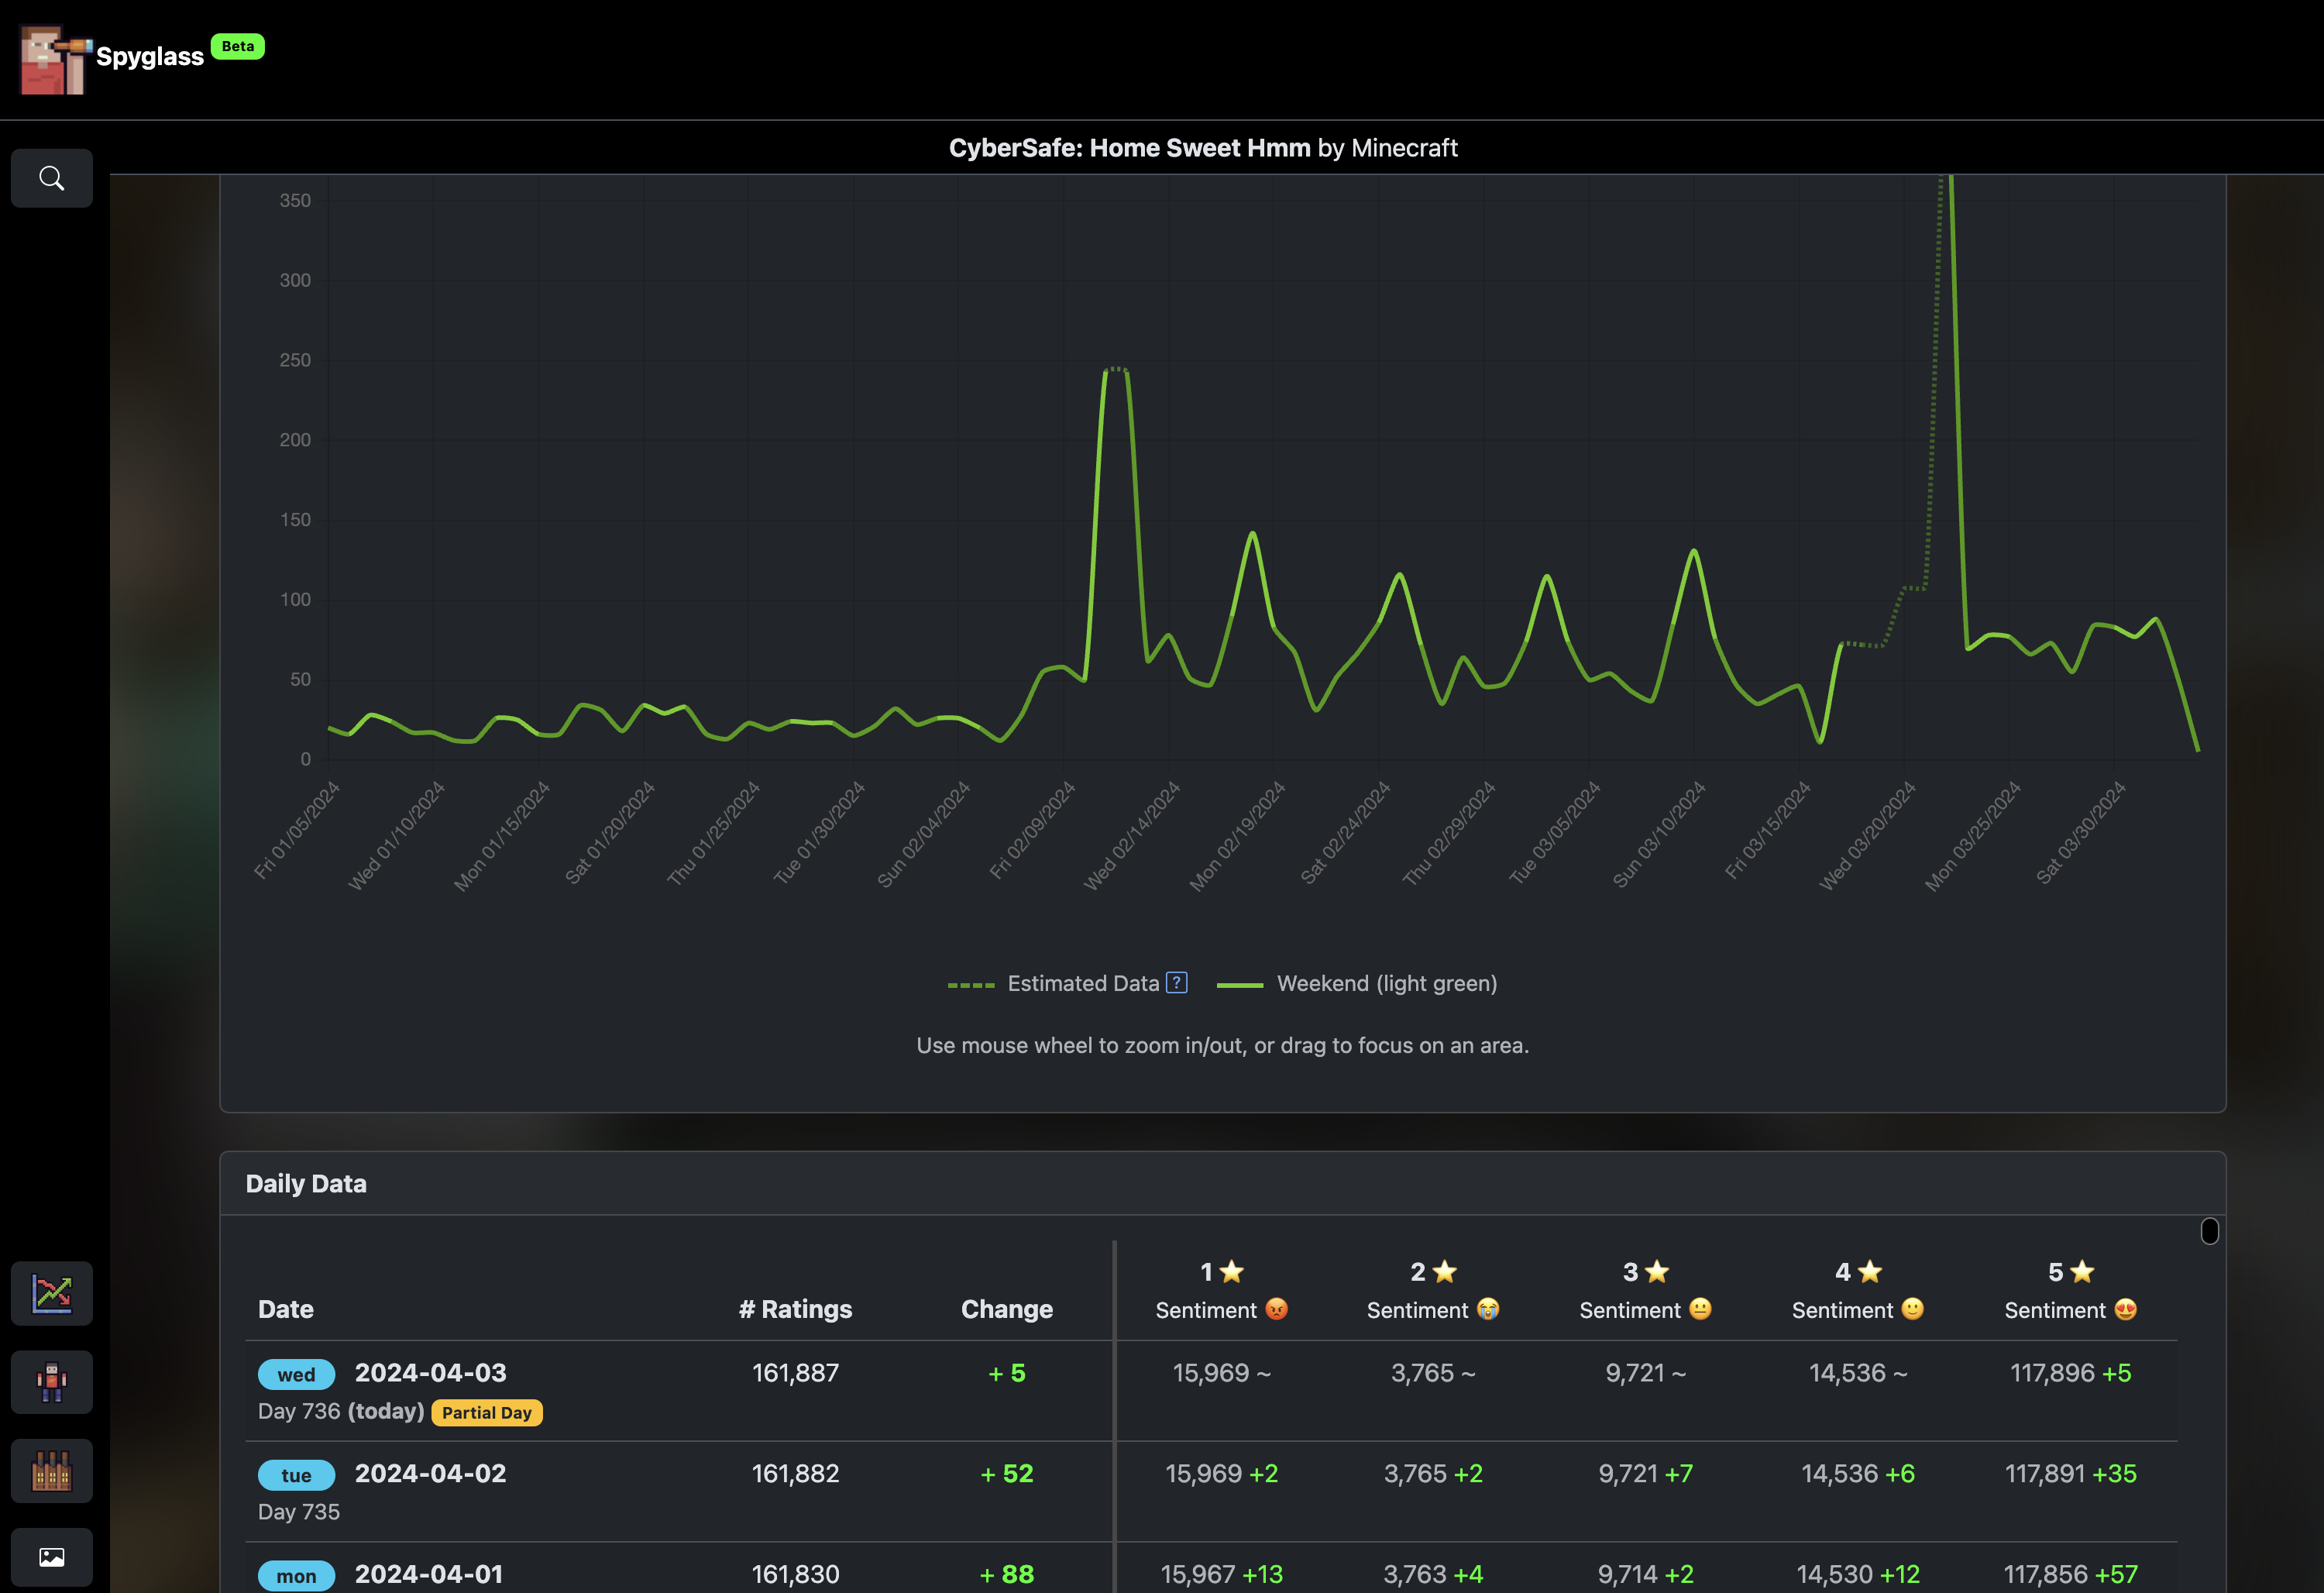Open the chart trends sidebar icon
Image resolution: width=2324 pixels, height=1593 pixels.
(x=52, y=1293)
